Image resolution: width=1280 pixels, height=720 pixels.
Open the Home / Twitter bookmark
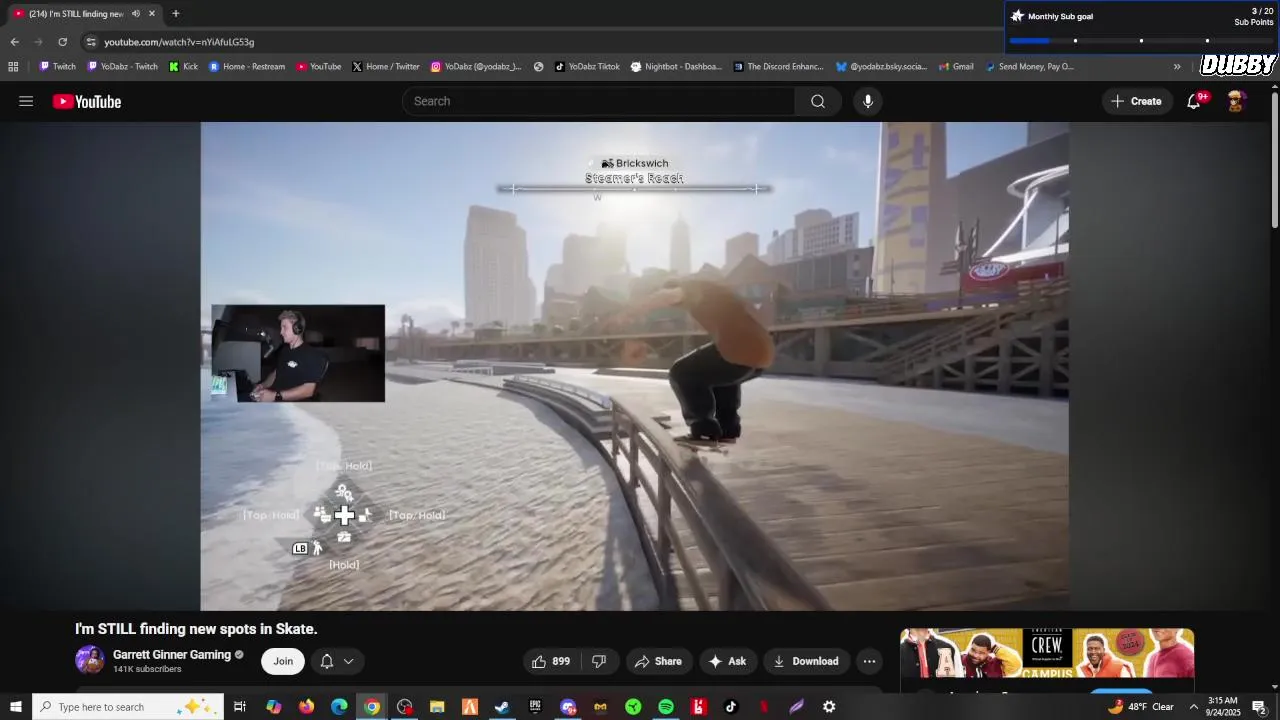click(x=385, y=67)
